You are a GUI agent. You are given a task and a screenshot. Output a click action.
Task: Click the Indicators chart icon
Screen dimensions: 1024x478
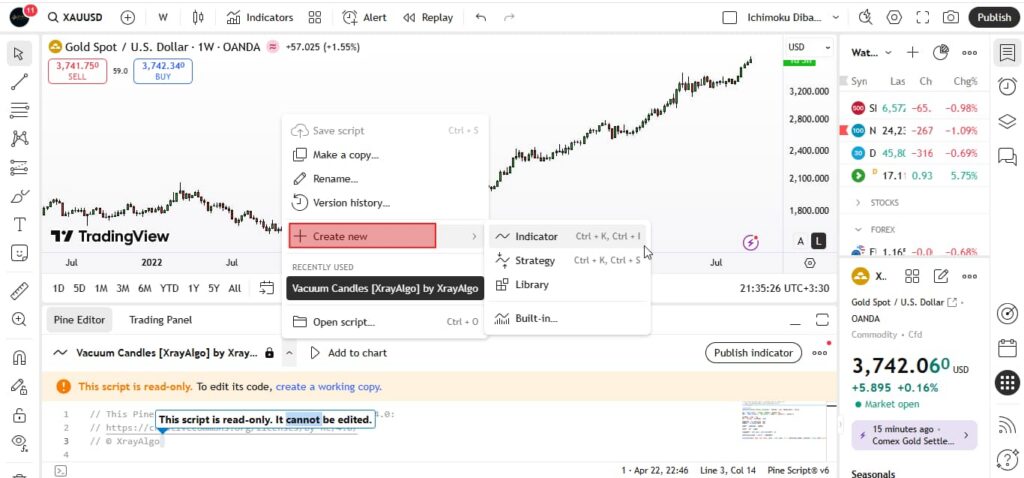click(x=259, y=17)
